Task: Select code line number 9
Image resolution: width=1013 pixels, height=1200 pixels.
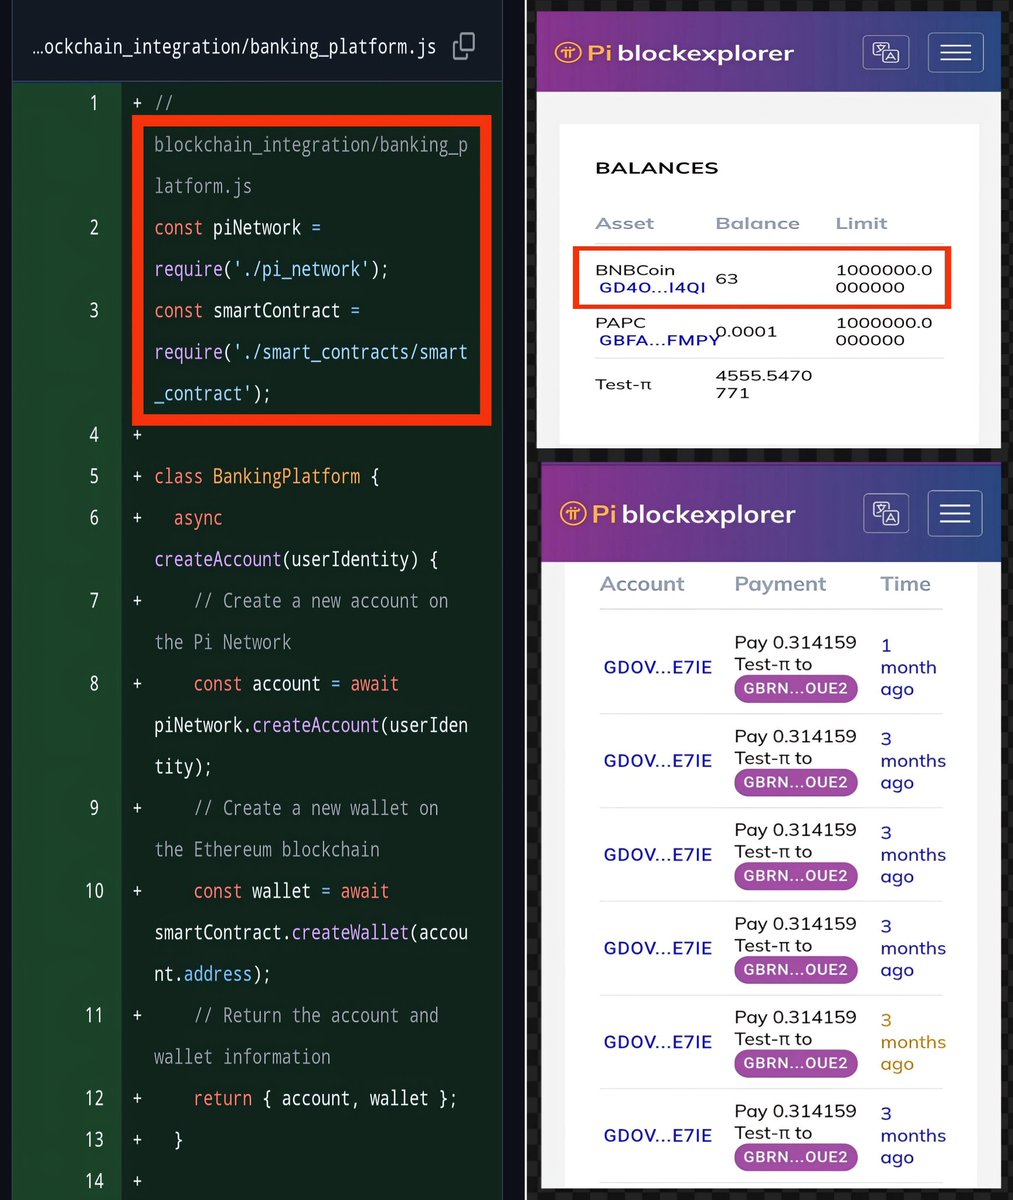Action: 94,808
